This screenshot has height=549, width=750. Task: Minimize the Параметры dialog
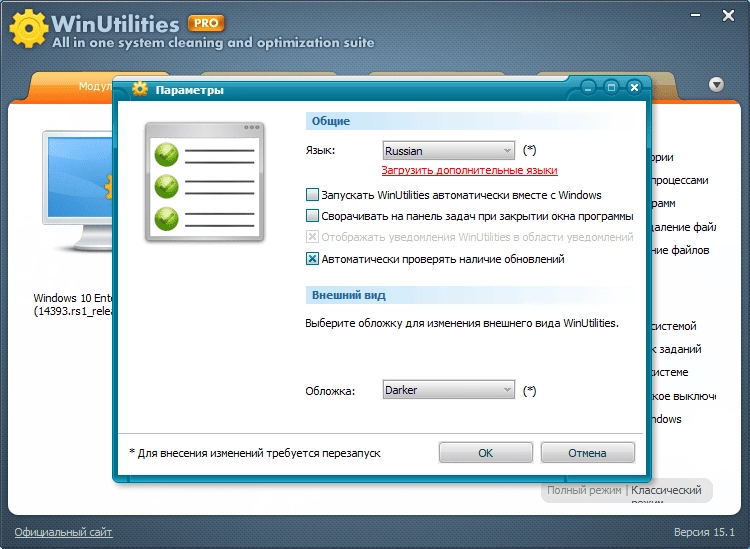click(588, 88)
